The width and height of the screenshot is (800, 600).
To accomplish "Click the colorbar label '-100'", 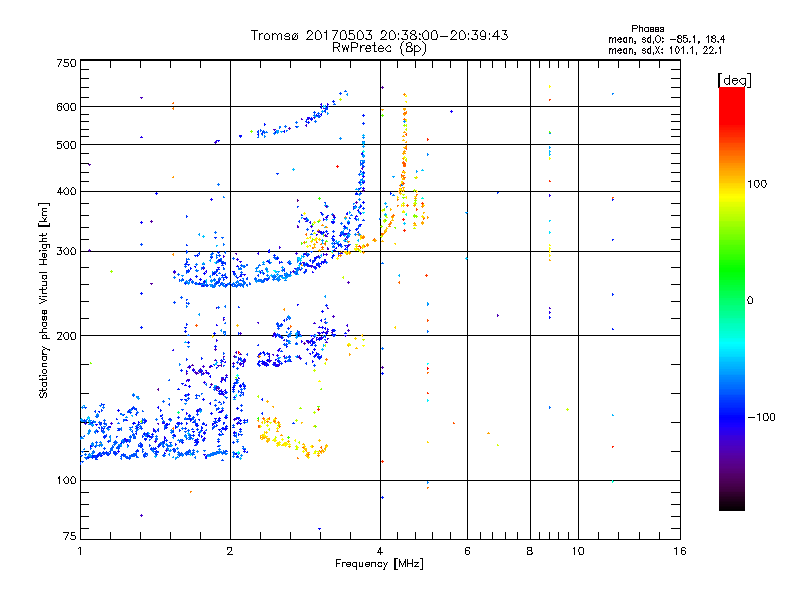I will (761, 417).
